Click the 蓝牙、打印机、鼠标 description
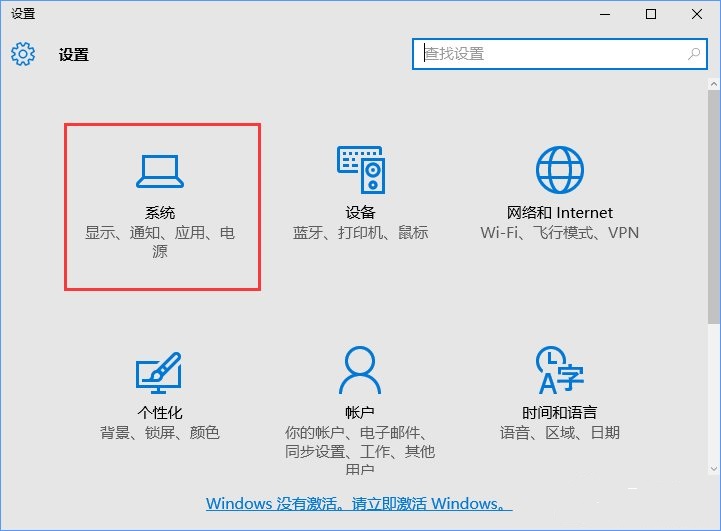Viewport: 721px width, 531px height. click(360, 233)
